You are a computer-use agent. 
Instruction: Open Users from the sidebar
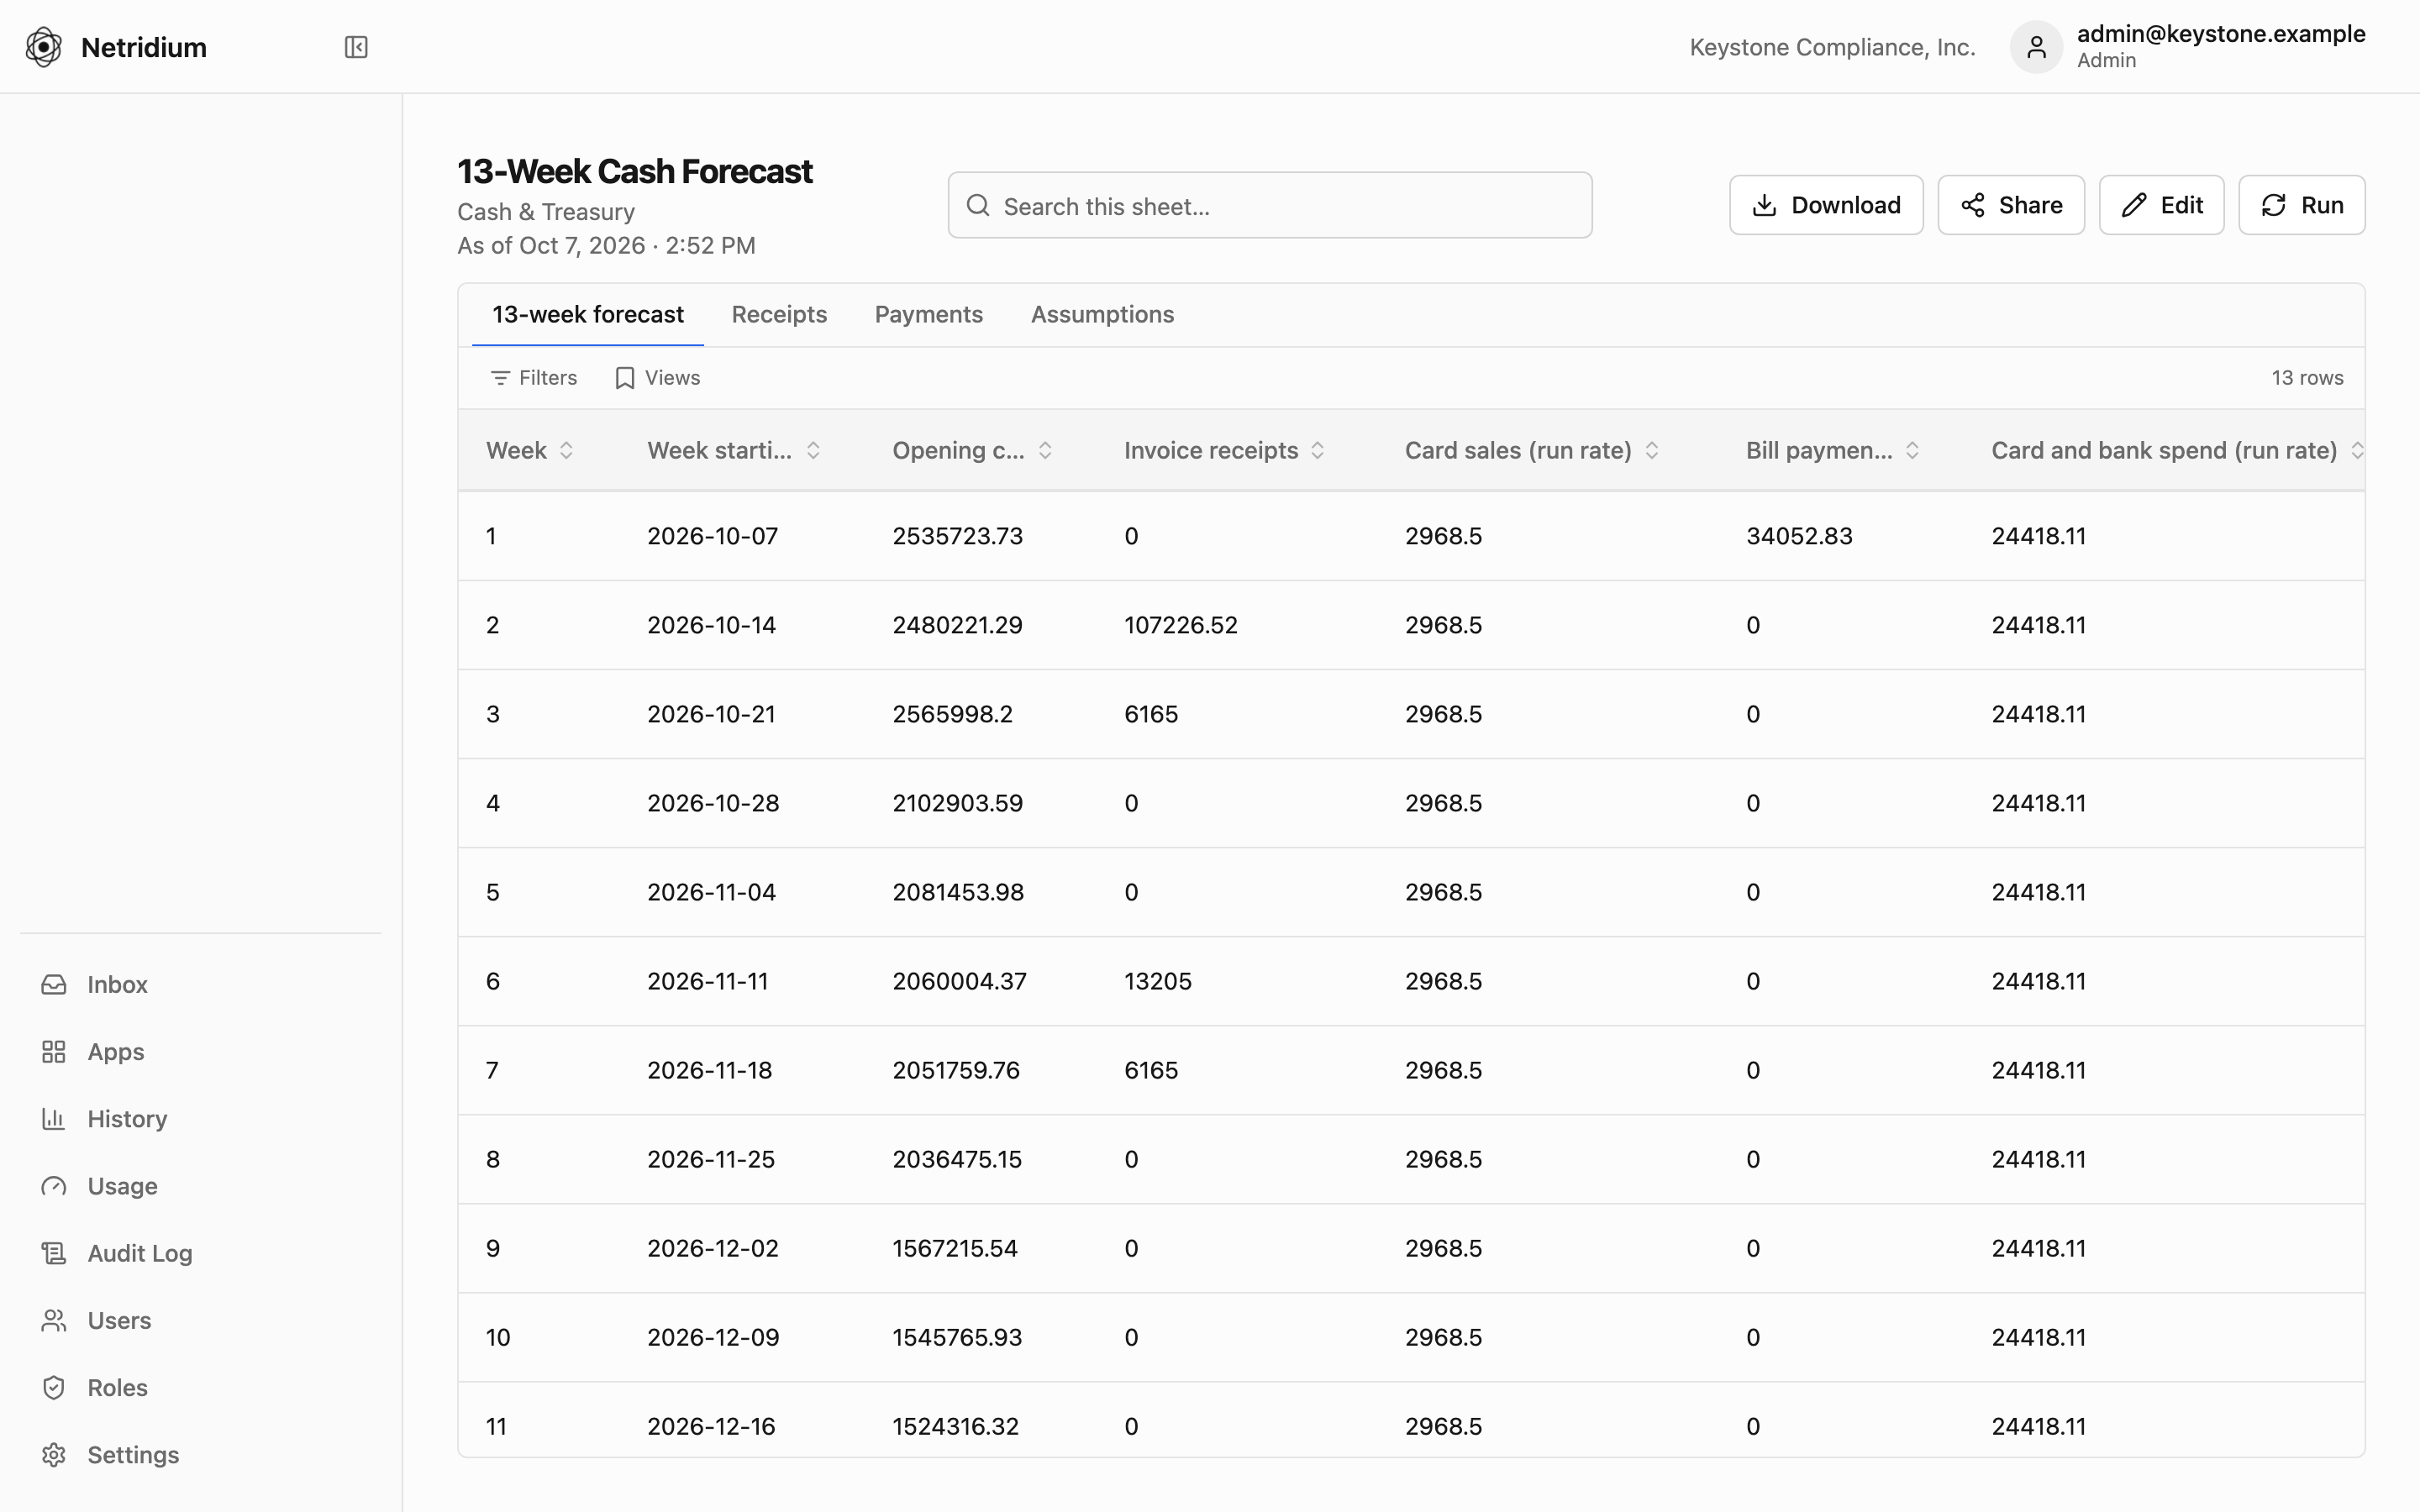(x=200, y=1320)
